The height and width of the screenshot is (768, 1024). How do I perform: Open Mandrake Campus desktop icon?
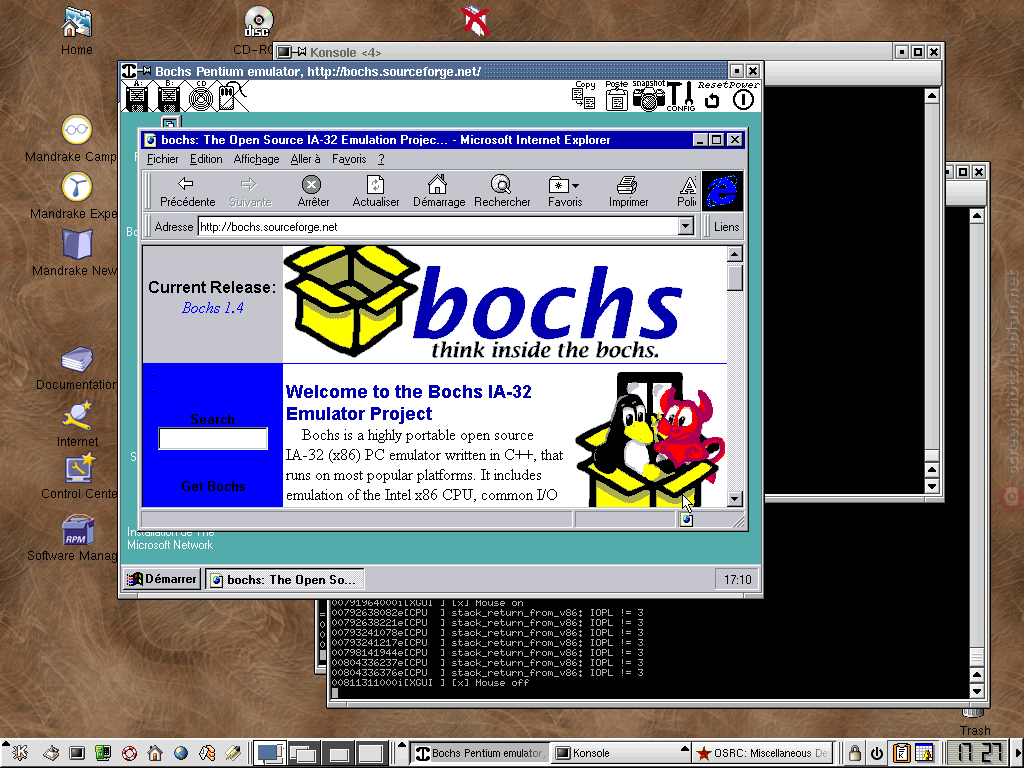(76, 138)
